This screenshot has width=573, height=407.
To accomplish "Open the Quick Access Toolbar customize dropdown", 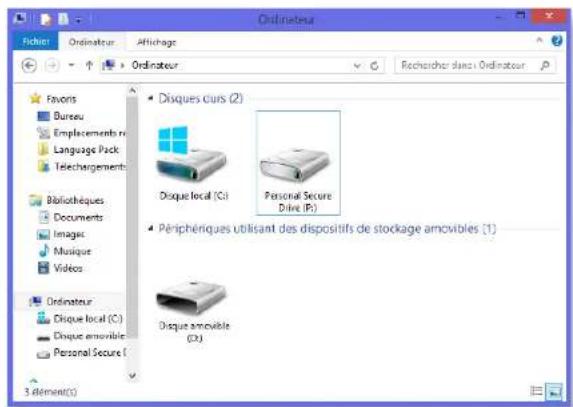I will (78, 20).
